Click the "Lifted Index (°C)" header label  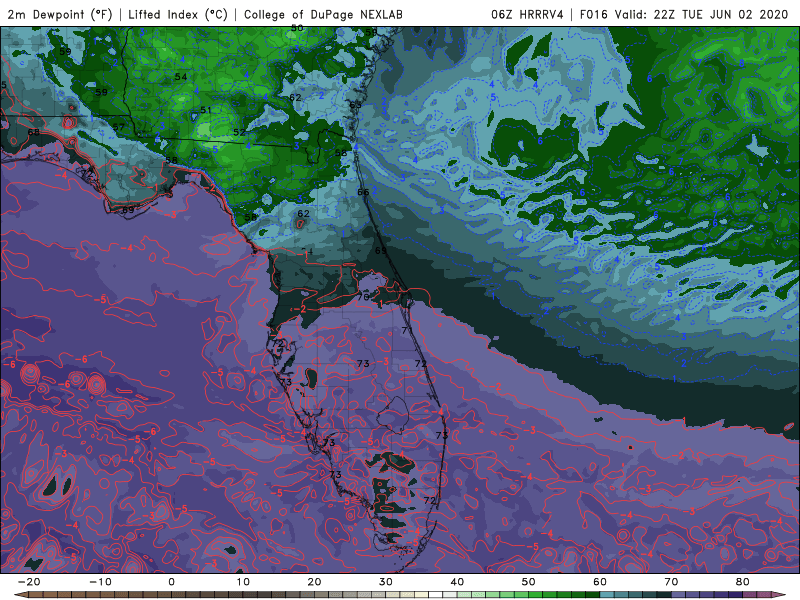pos(178,14)
